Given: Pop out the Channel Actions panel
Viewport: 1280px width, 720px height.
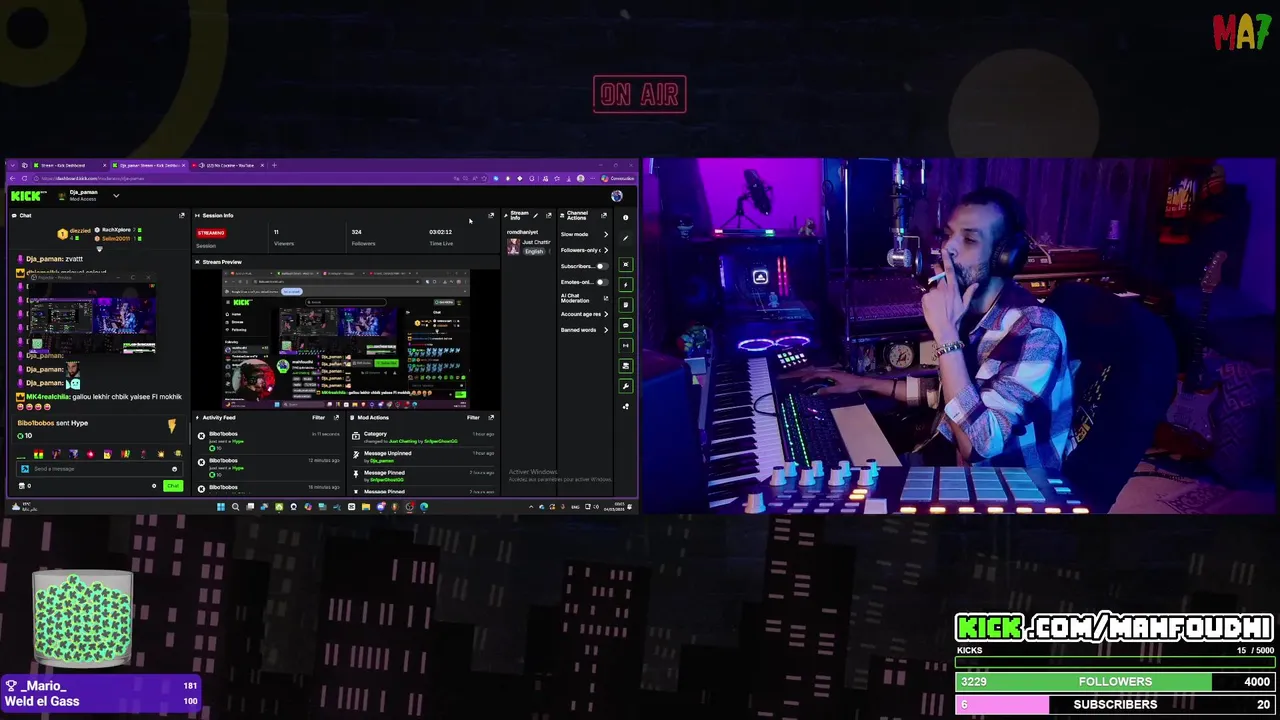Looking at the screenshot, I should [x=603, y=215].
